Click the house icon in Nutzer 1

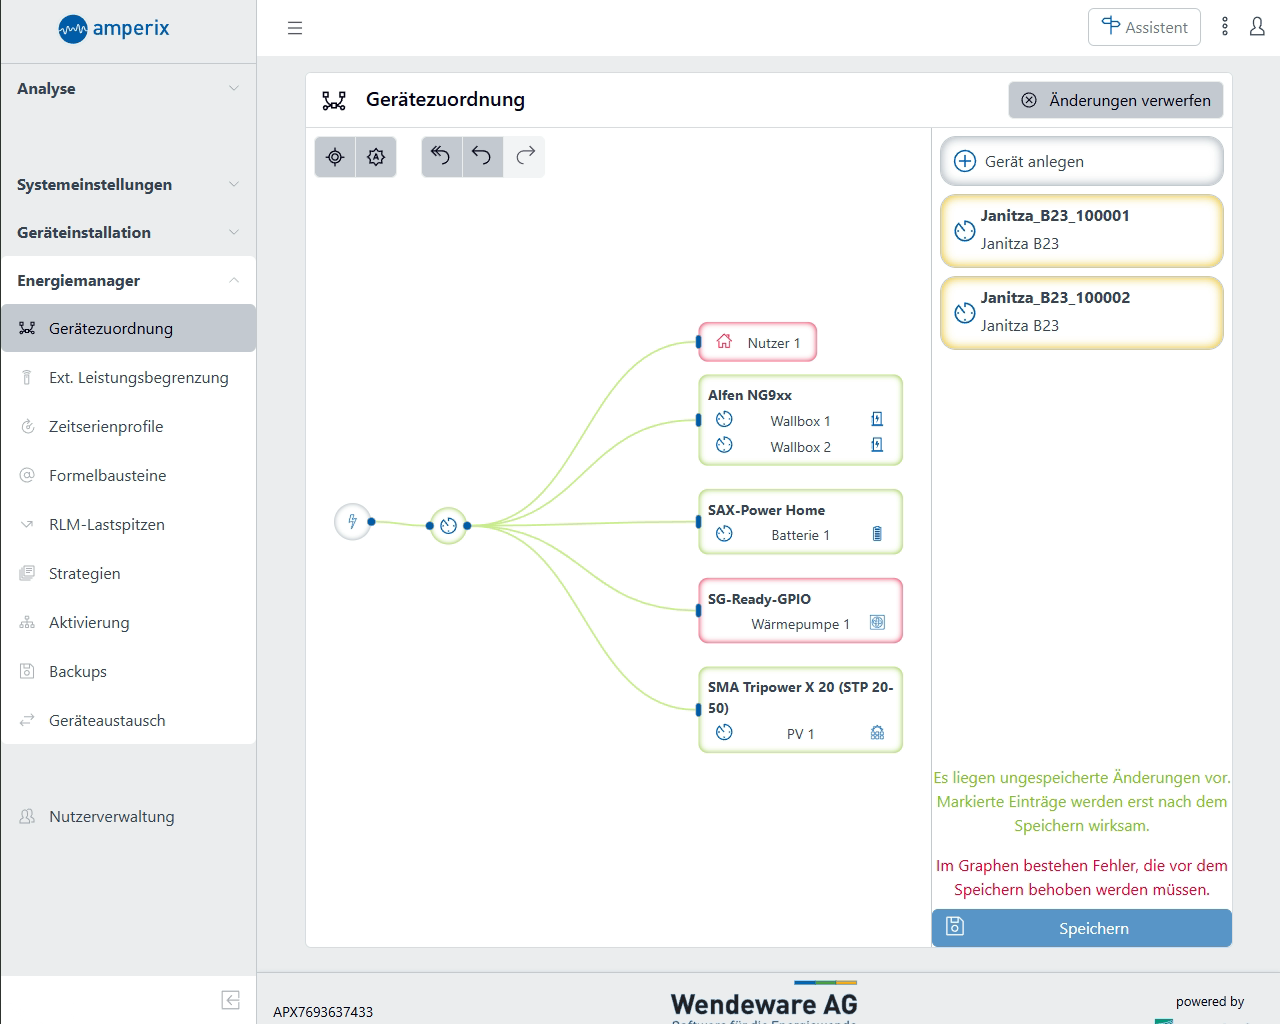tap(725, 342)
